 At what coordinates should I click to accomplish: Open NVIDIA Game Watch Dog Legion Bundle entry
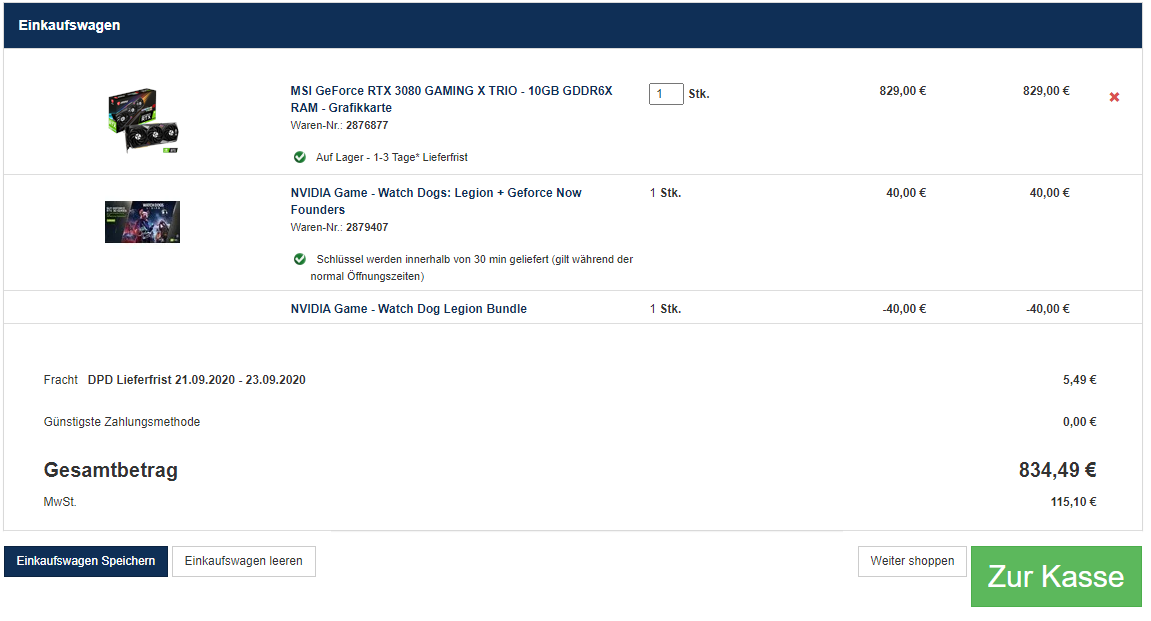[408, 309]
